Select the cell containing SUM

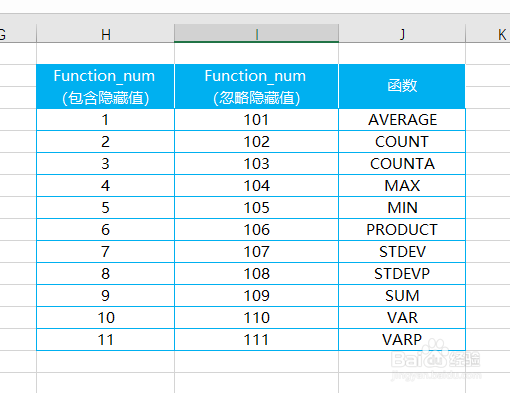coord(402,296)
